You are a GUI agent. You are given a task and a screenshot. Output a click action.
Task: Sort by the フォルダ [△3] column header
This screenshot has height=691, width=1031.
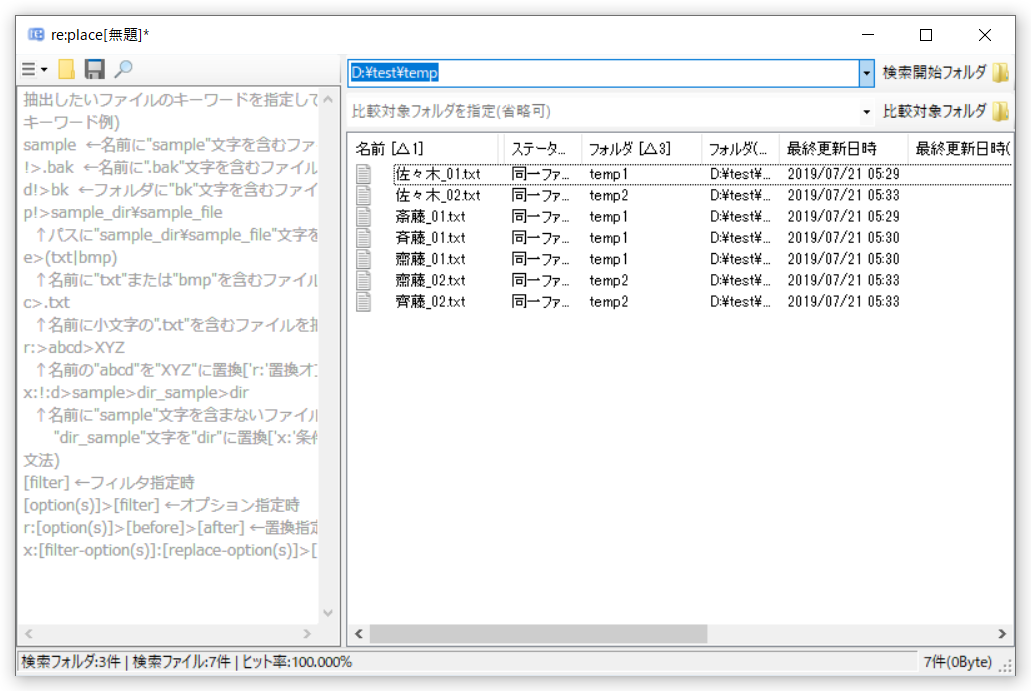pos(642,149)
